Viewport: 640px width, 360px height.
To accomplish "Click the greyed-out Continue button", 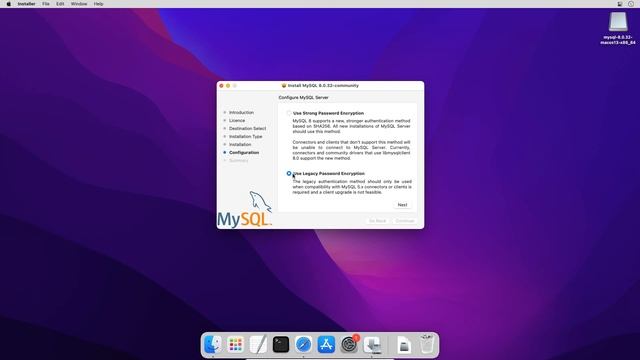I will point(404,221).
